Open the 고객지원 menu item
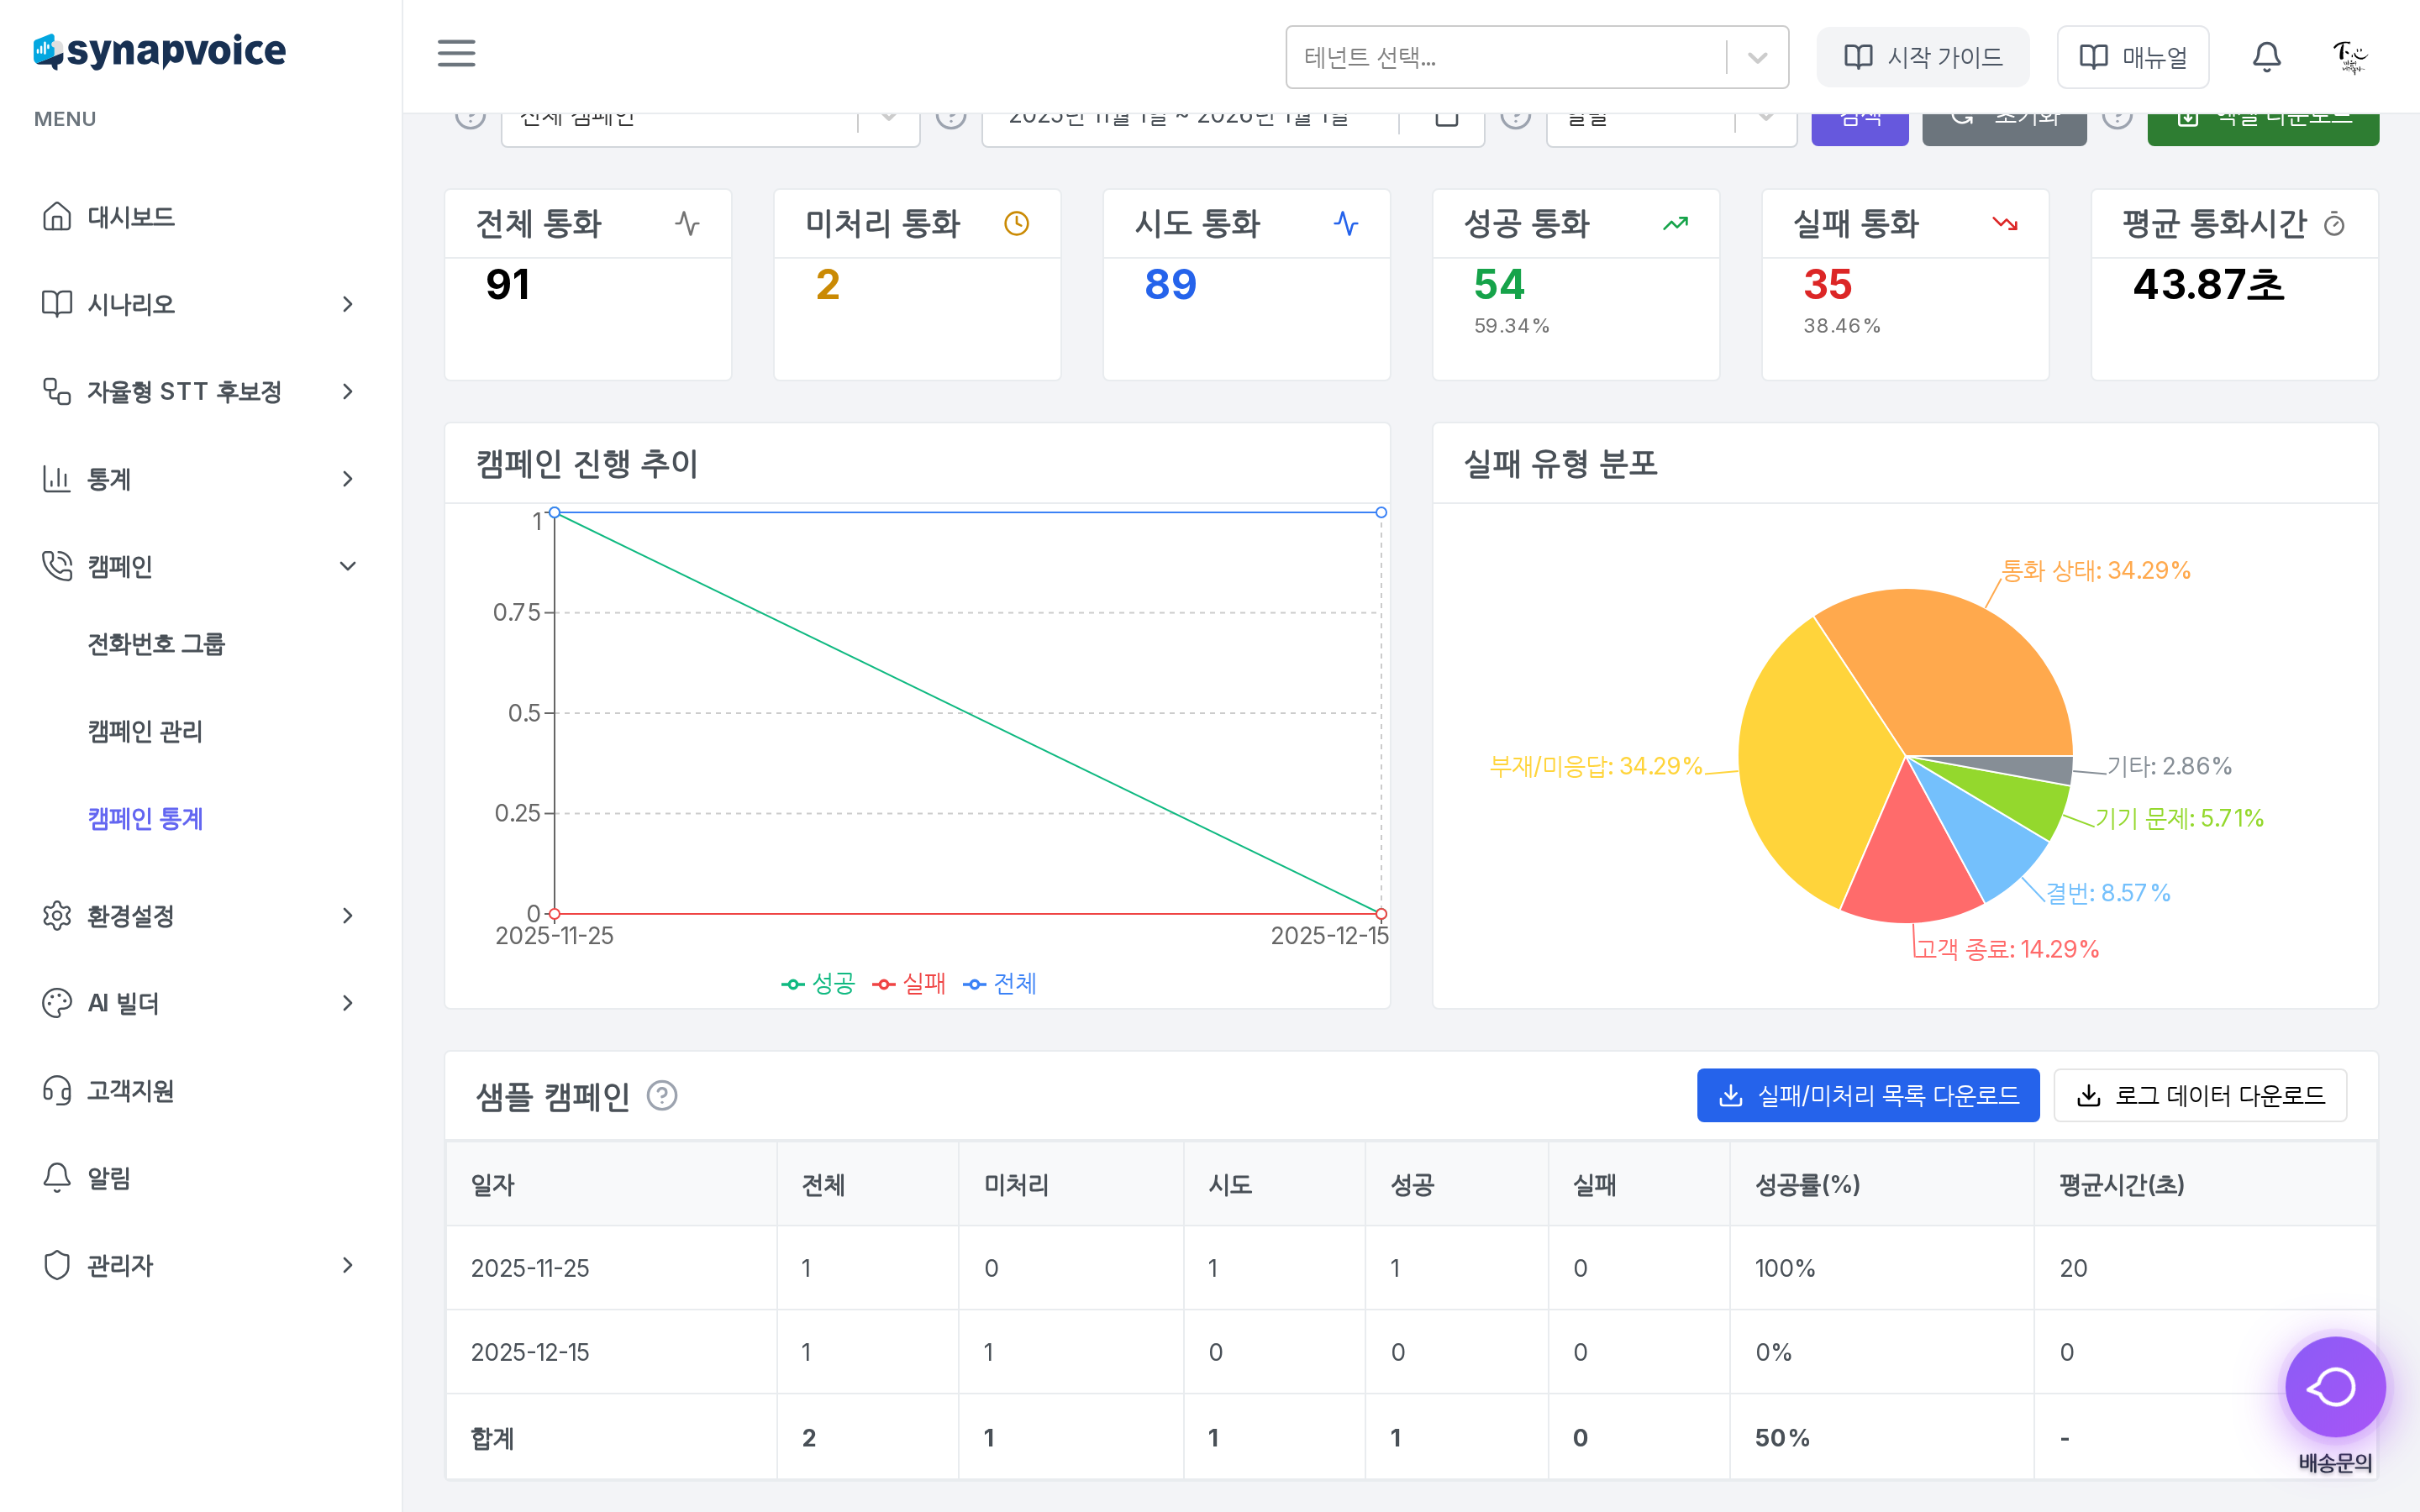 [x=200, y=1090]
